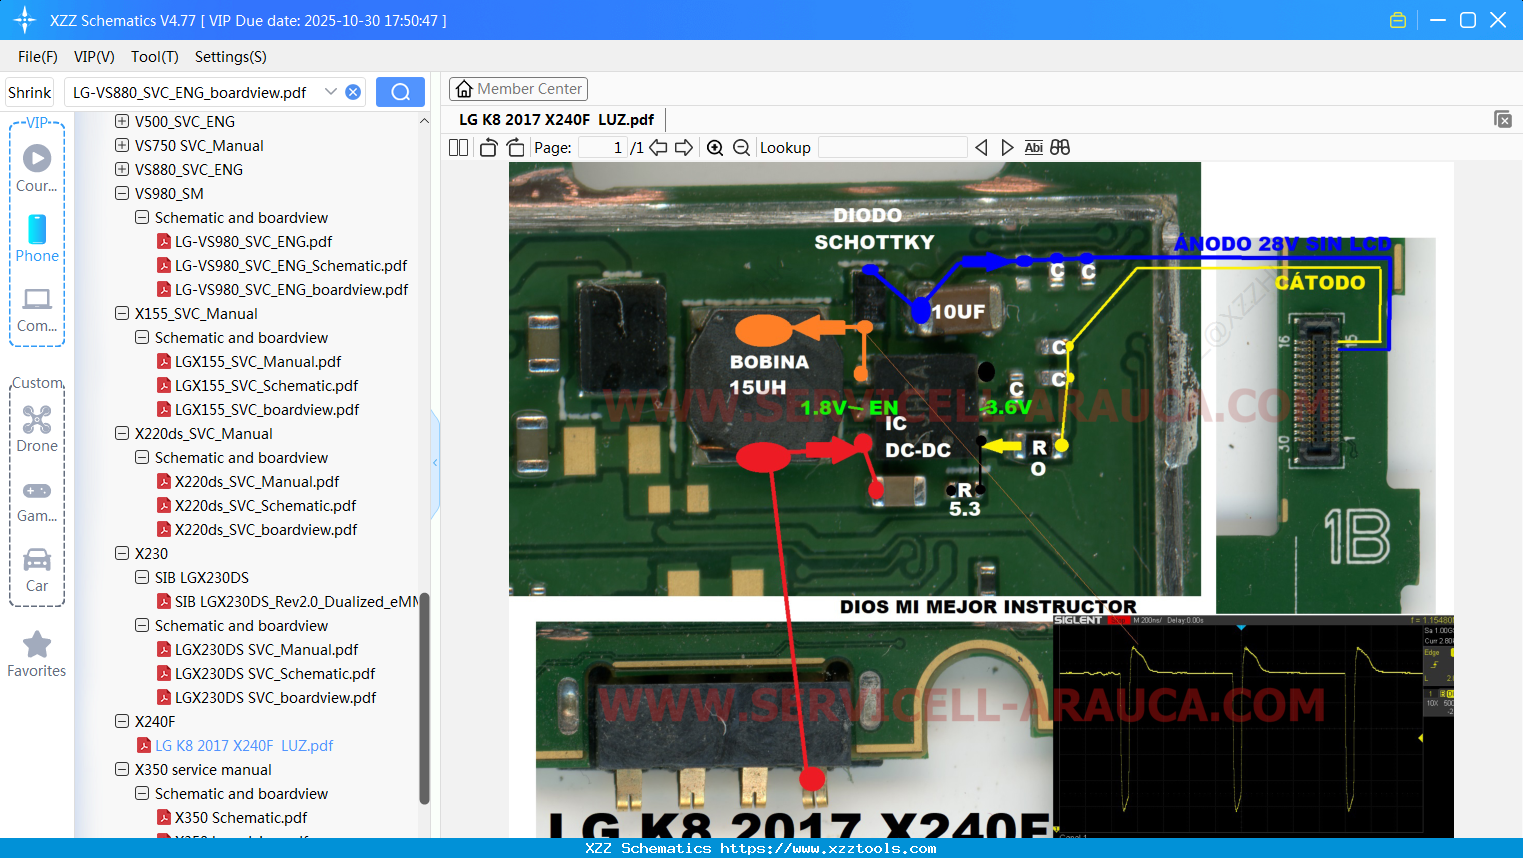This screenshot has width=1523, height=858.
Task: Open X220ds_SVC_boardview.pdf
Action: (257, 530)
